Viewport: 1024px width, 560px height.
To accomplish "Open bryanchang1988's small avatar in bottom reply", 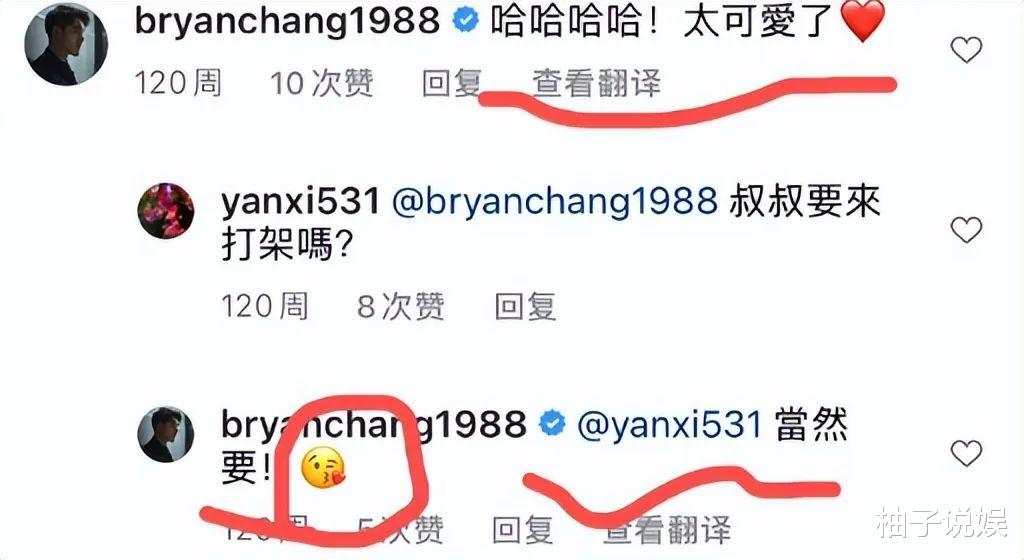I will click(x=166, y=434).
